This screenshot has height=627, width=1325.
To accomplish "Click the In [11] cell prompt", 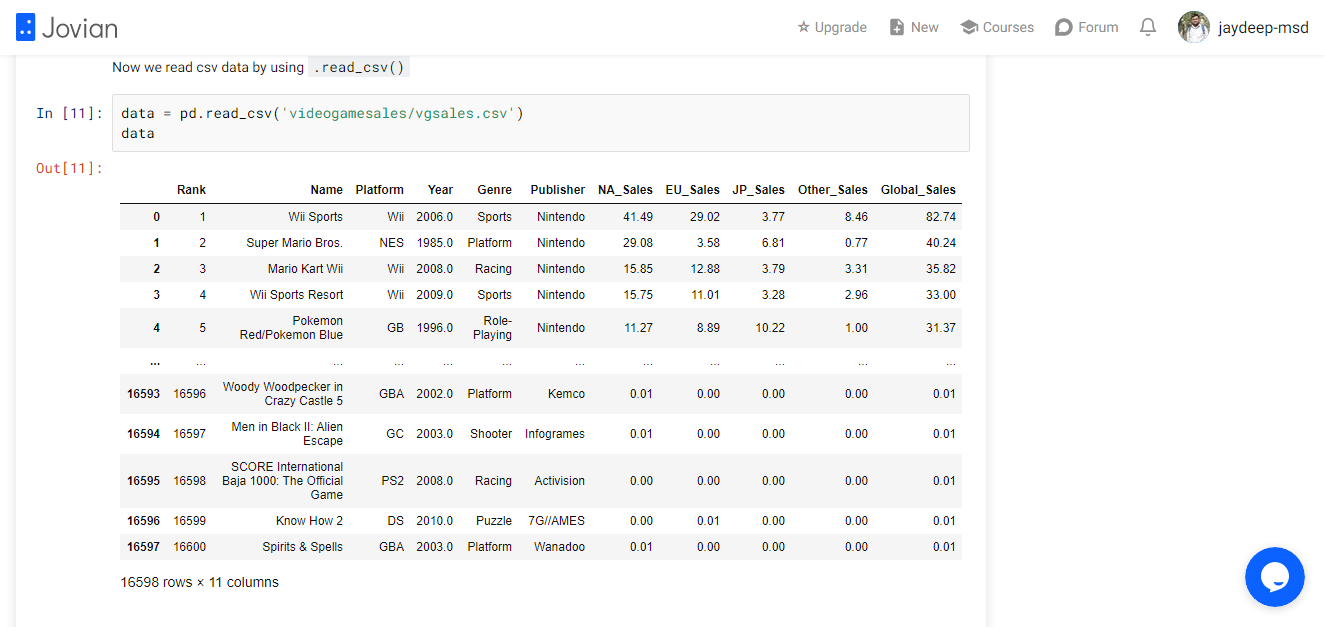I will click(x=69, y=113).
